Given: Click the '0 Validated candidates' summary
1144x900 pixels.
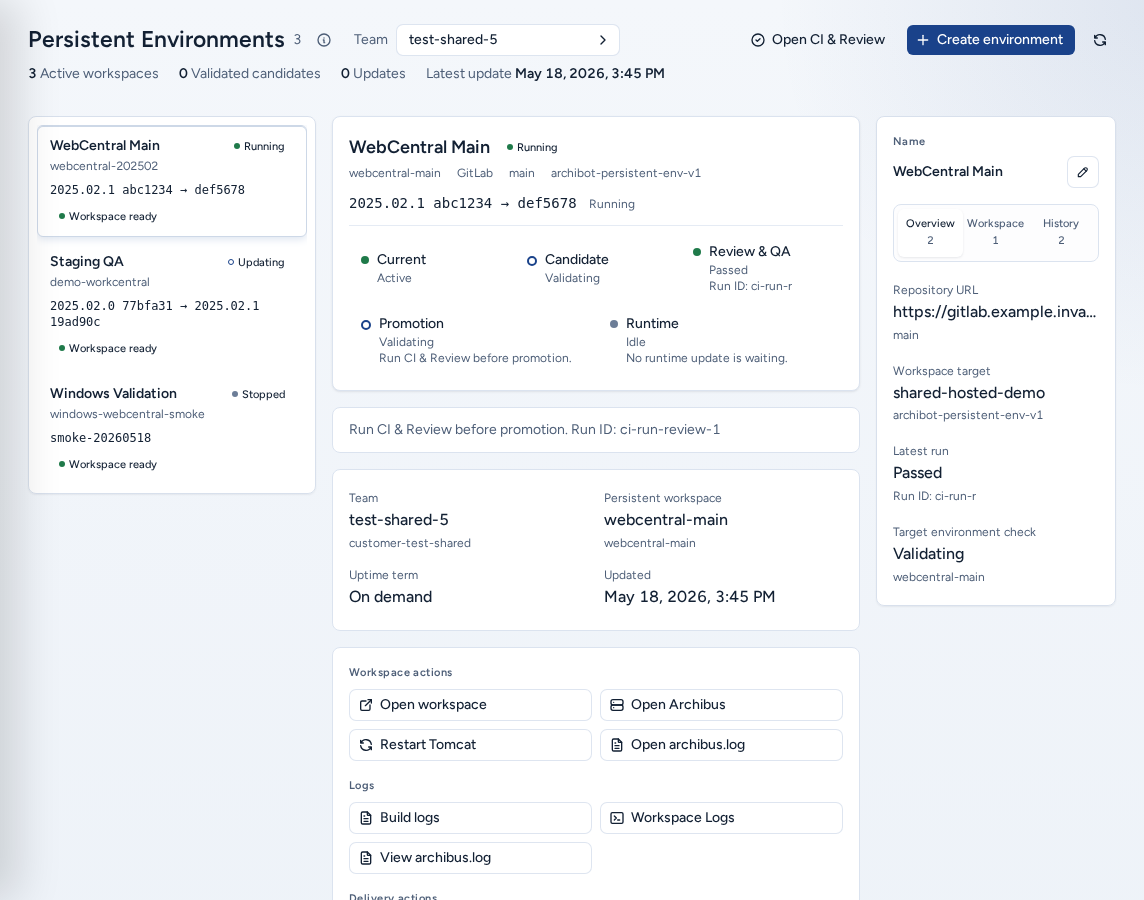Looking at the screenshot, I should click(250, 74).
